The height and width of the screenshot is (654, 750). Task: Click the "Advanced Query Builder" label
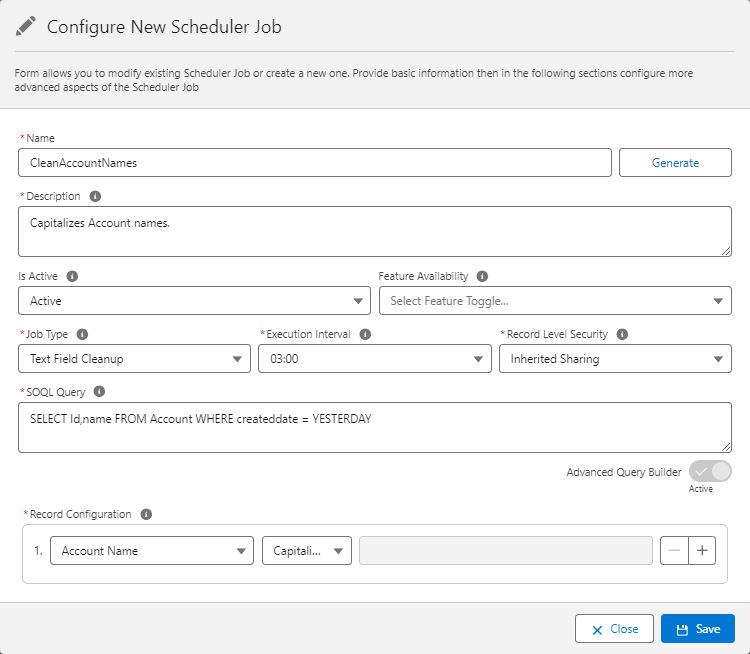coord(624,472)
